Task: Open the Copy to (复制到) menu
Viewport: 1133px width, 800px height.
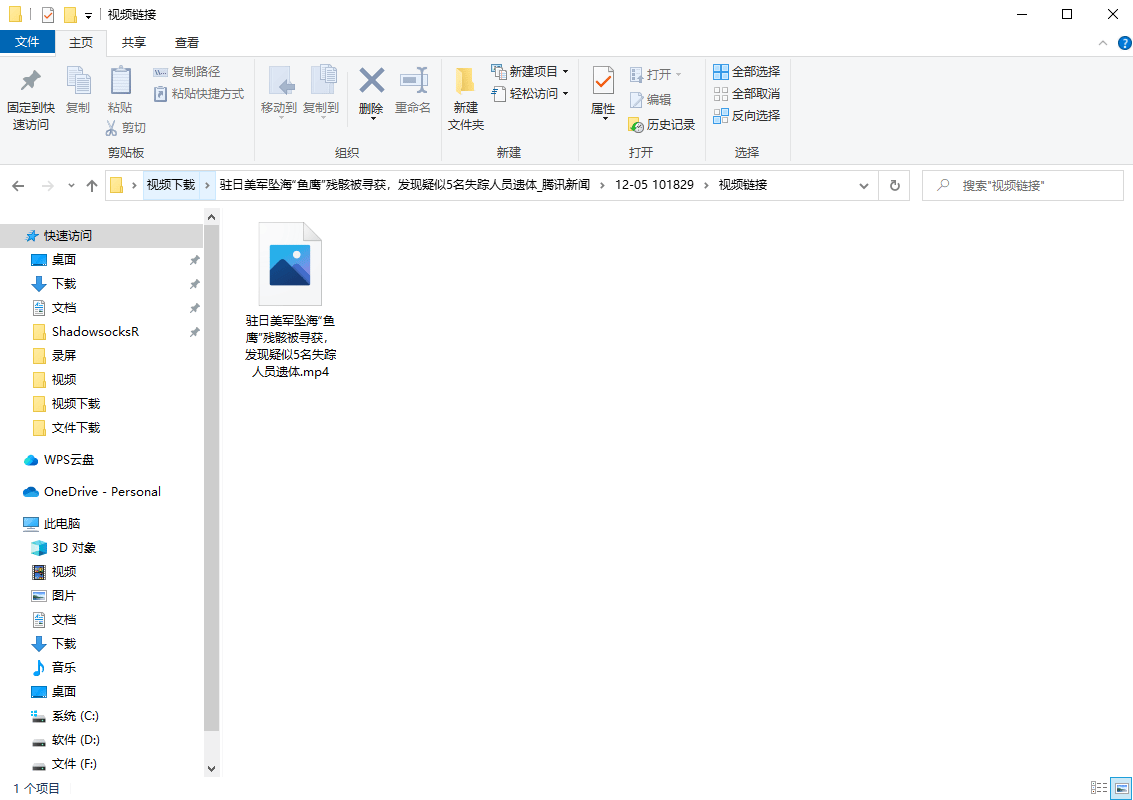Action: click(x=321, y=91)
